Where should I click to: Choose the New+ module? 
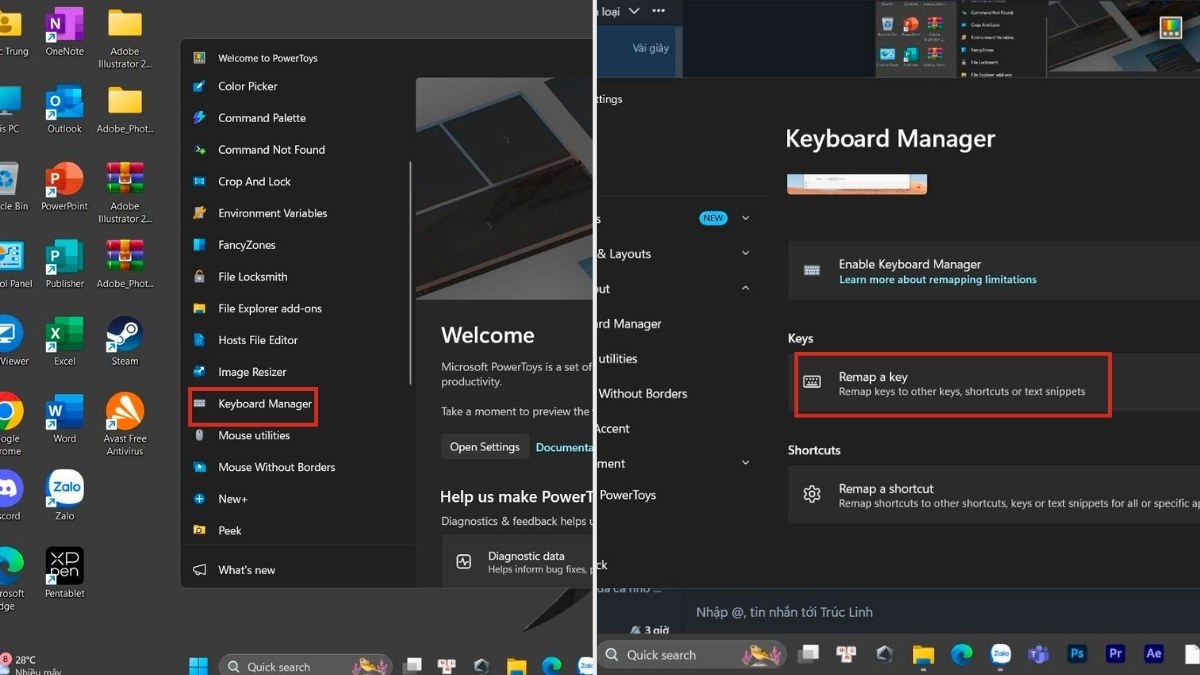[232, 499]
